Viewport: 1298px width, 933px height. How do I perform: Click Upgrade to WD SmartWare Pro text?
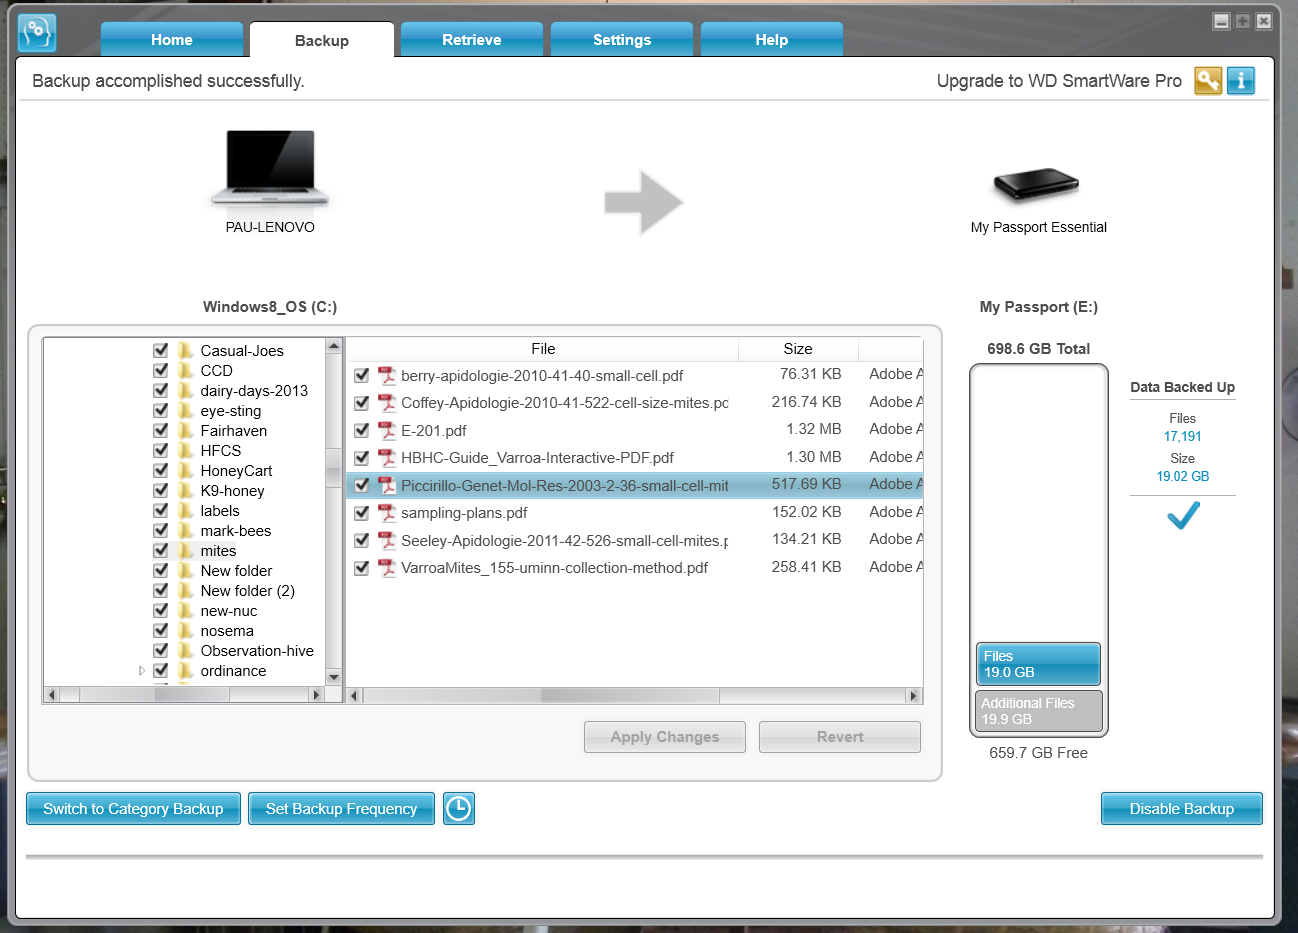pos(1059,81)
